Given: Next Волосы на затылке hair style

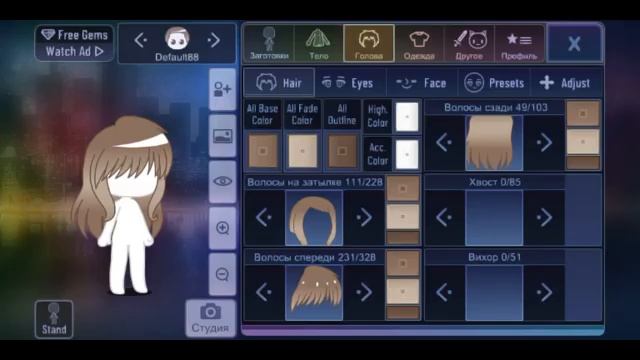Looking at the screenshot, I should 364,218.
